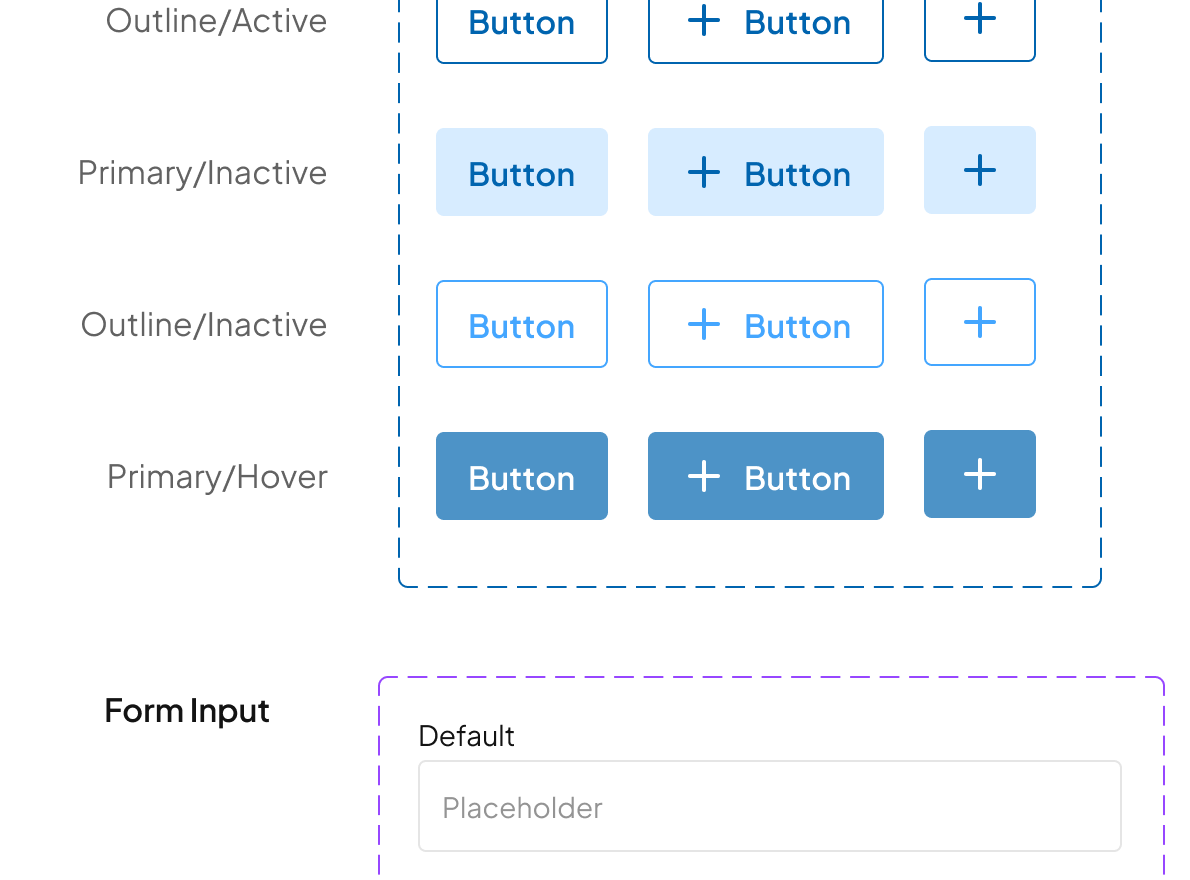Select the Outline/Active row label

pyautogui.click(x=216, y=21)
